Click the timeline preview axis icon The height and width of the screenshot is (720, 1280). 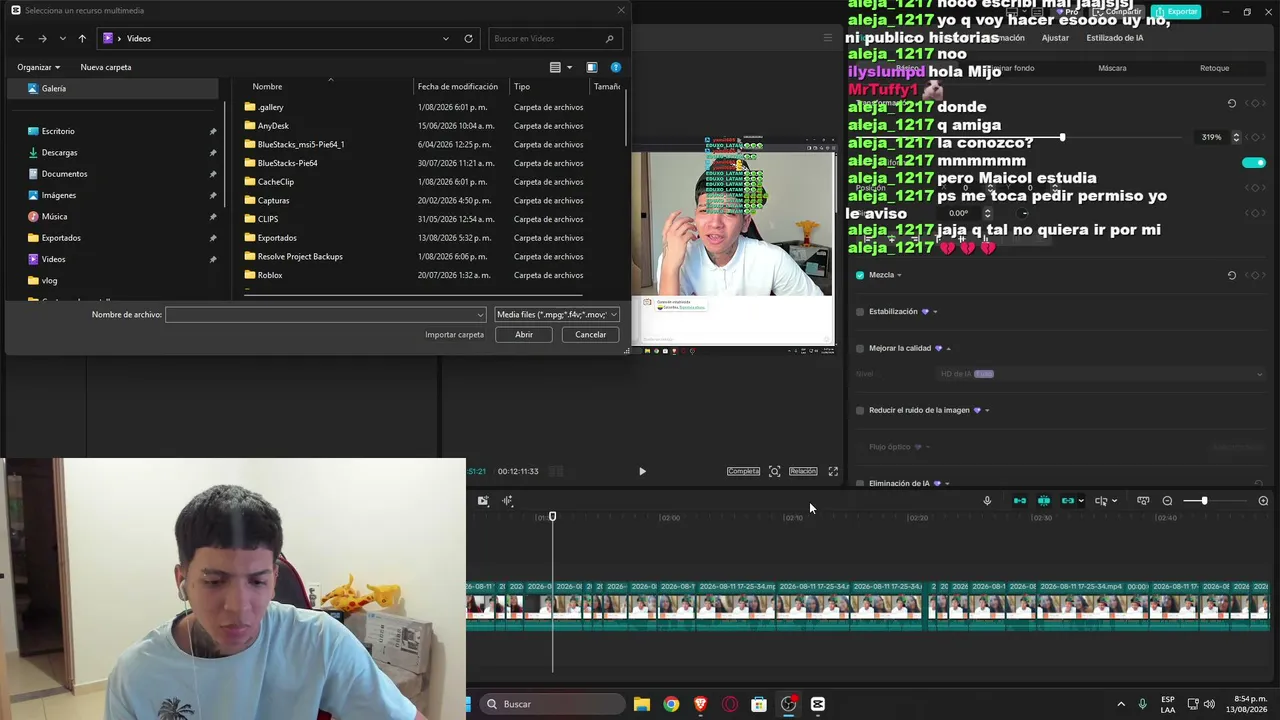point(1101,501)
